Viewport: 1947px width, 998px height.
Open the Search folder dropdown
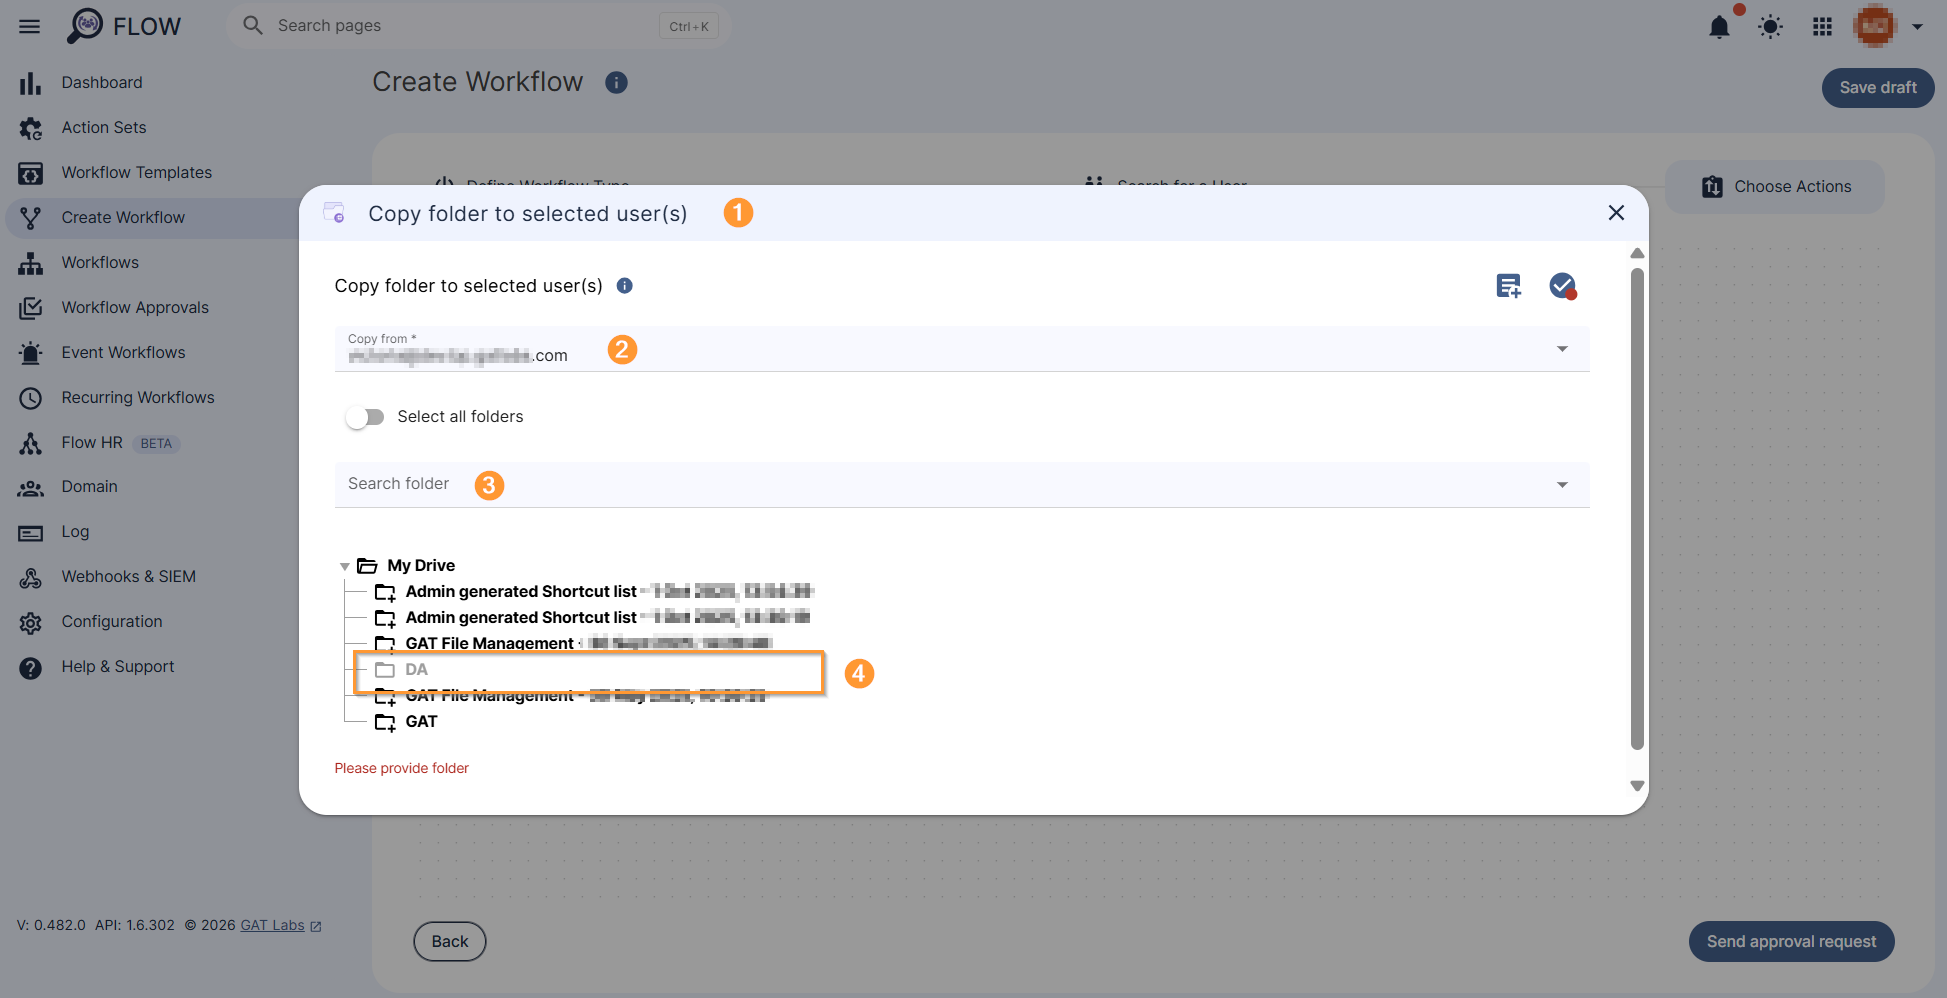pyautogui.click(x=962, y=485)
